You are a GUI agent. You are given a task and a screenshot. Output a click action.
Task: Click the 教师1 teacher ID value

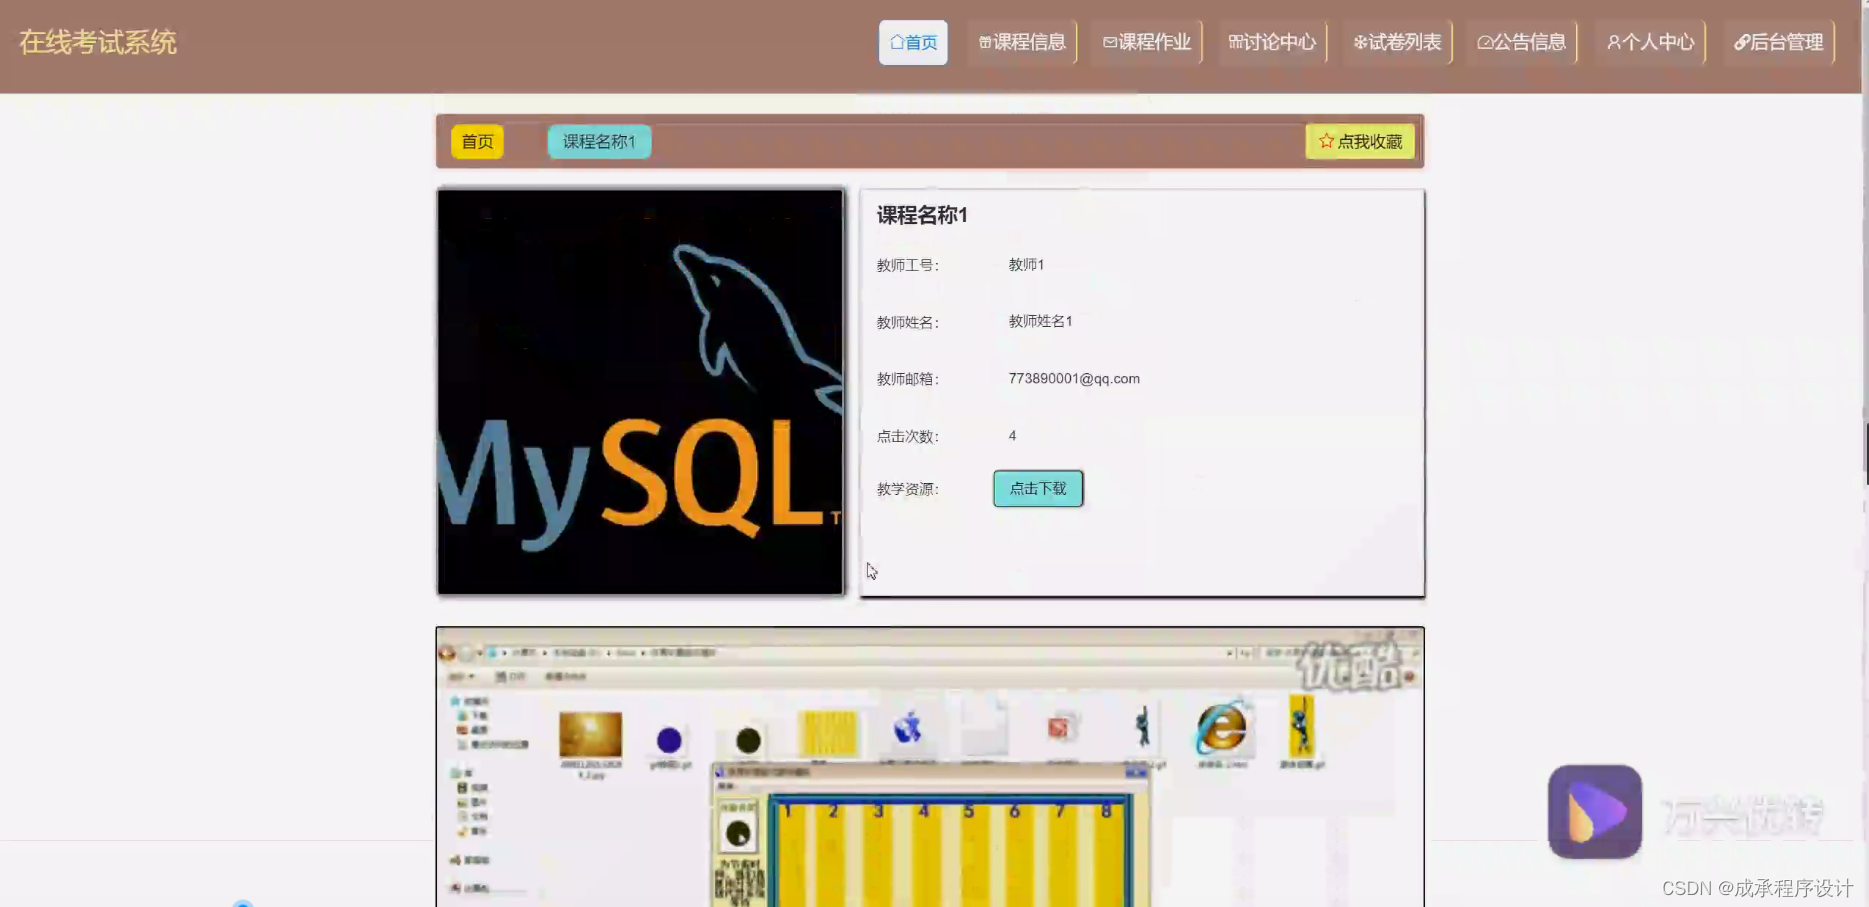[x=1026, y=264]
